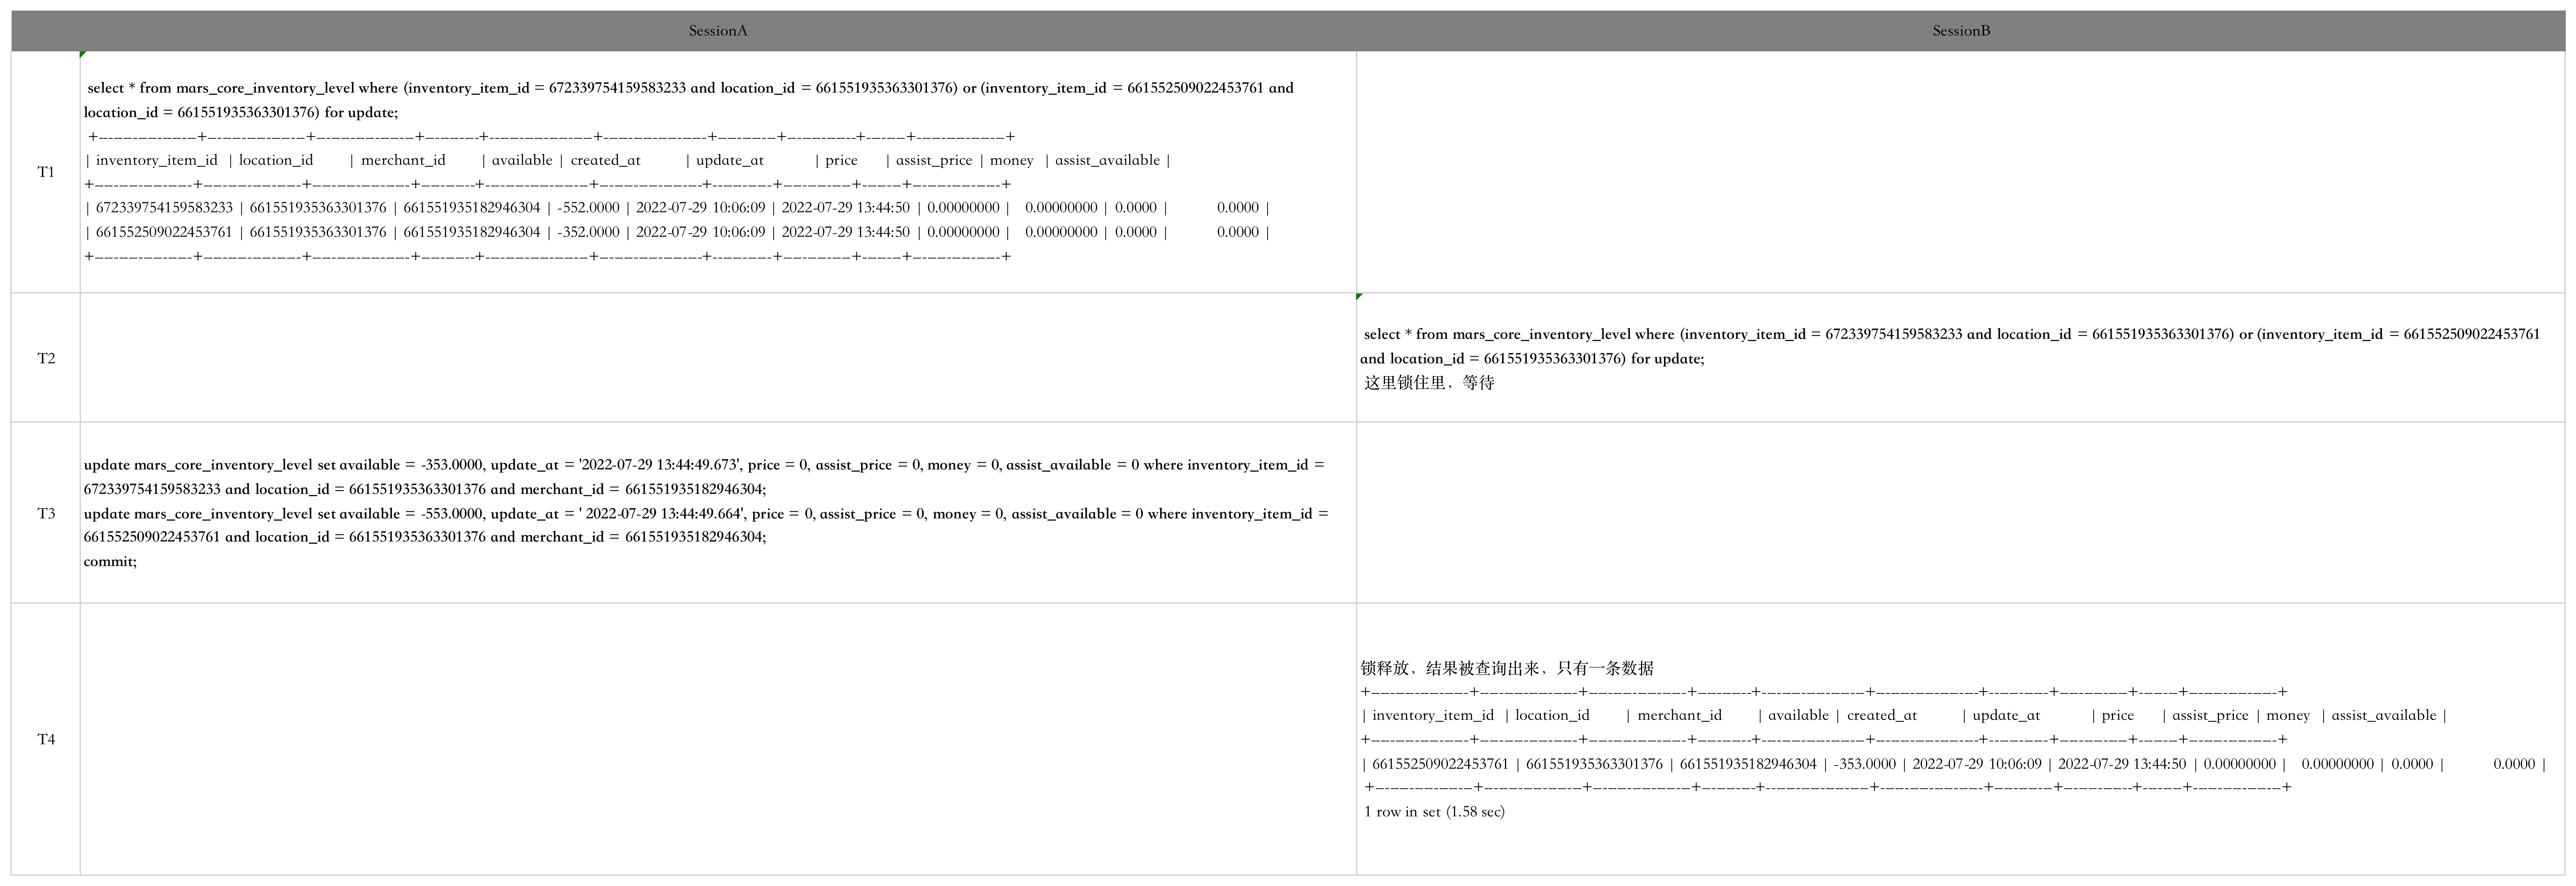Select the T2 row label cell
Viewport: 2576px width, 886px height.
[46, 358]
